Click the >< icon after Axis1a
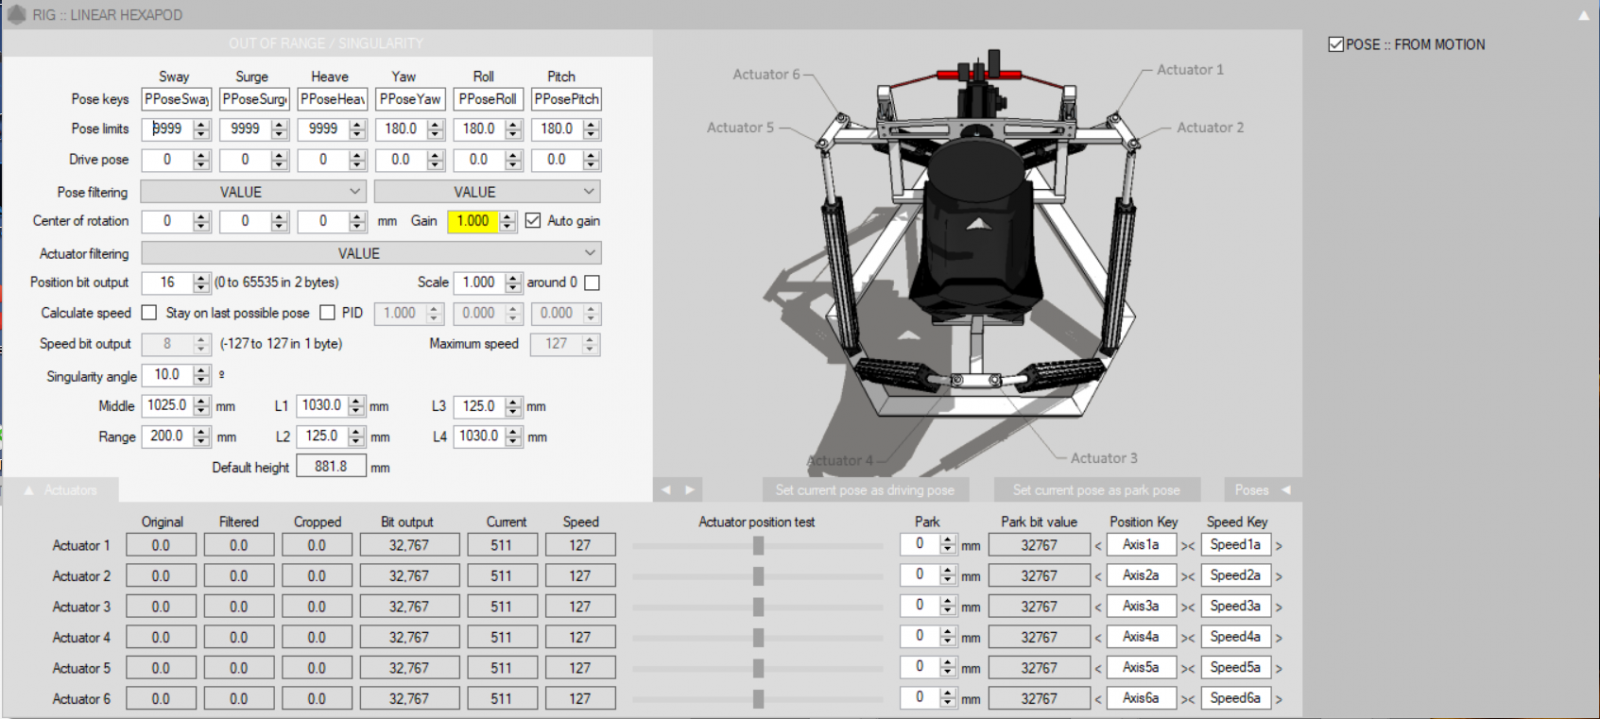1600x719 pixels. tap(1188, 546)
